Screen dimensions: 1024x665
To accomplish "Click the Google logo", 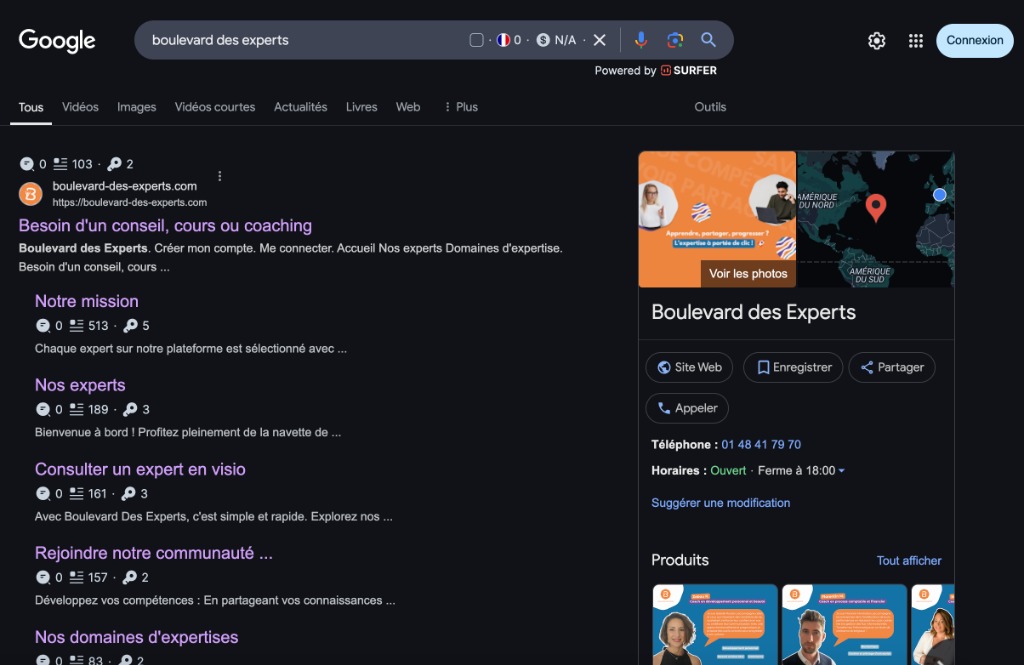I will click(x=57, y=41).
